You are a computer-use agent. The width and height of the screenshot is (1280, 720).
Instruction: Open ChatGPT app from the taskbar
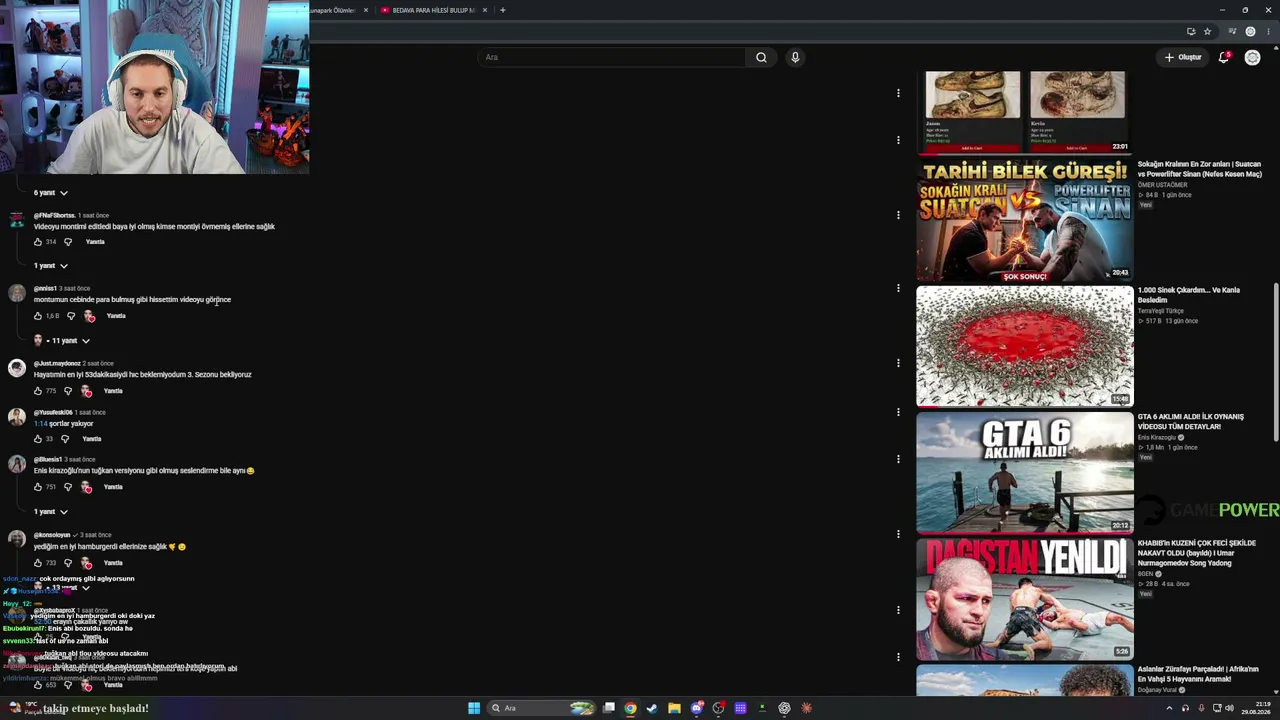click(784, 708)
